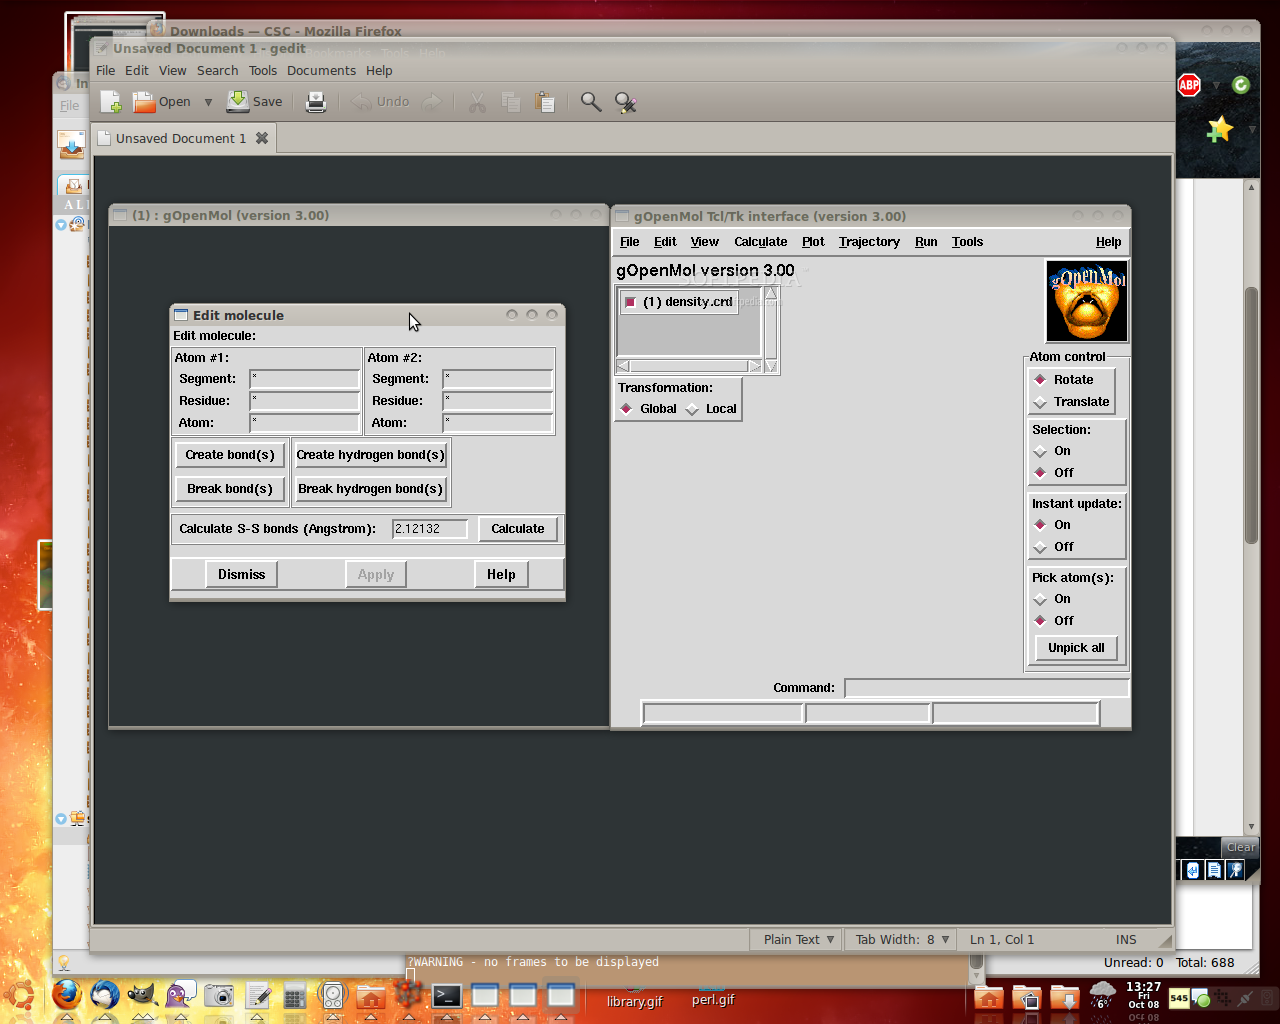Click Unpick all button
The image size is (1280, 1024).
point(1076,648)
